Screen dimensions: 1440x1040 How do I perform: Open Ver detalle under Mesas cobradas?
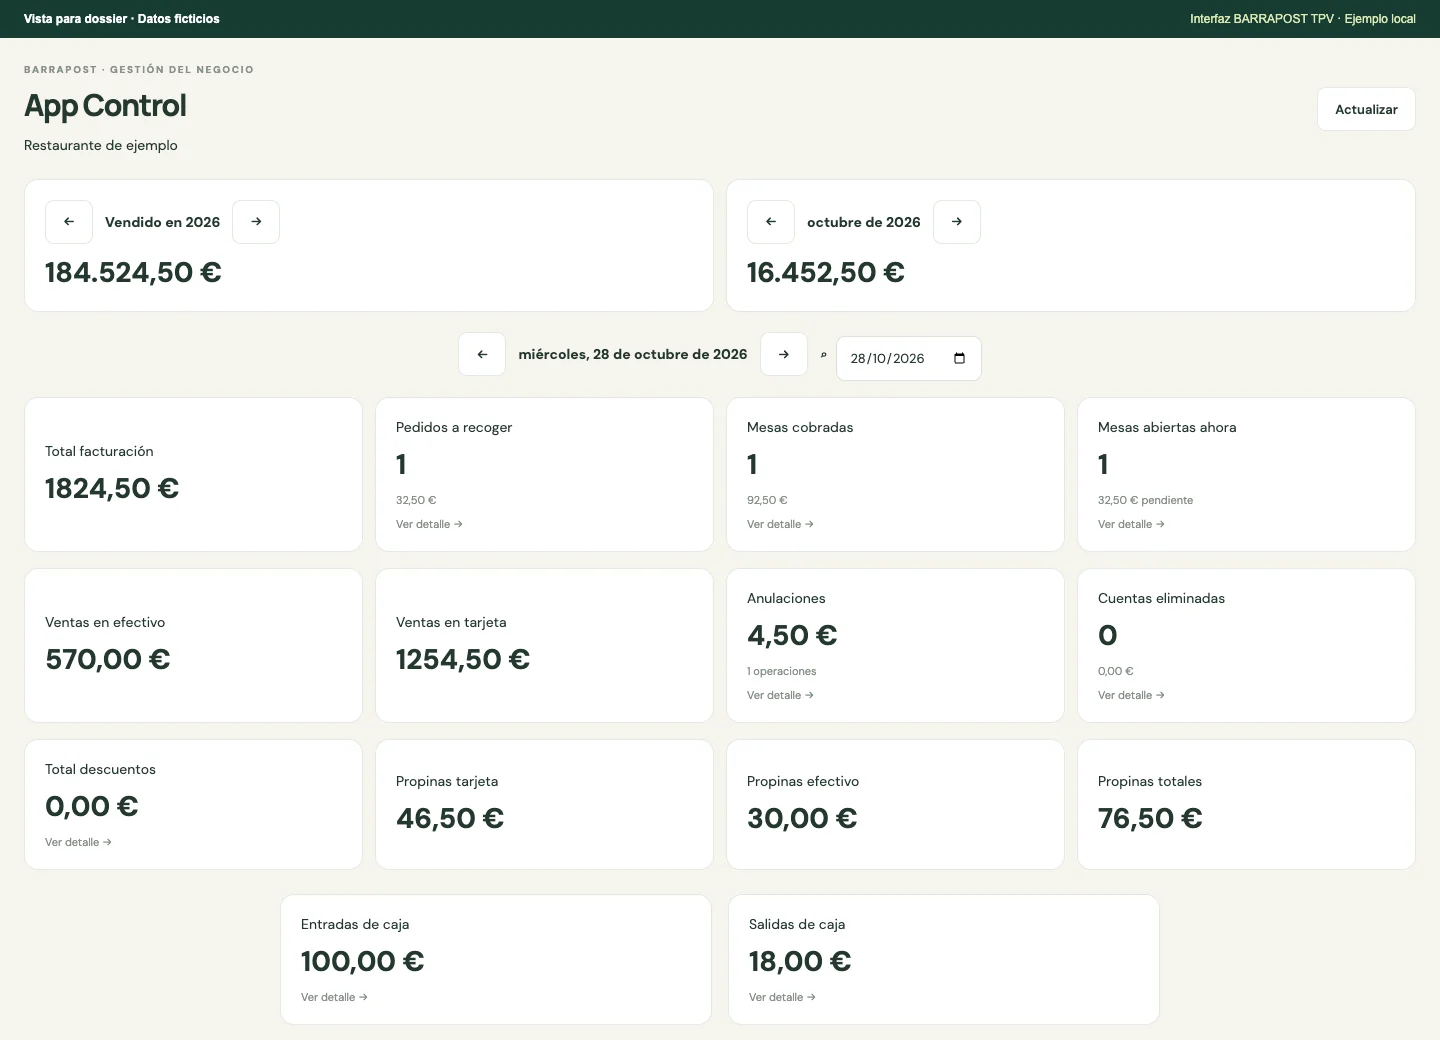(x=780, y=524)
